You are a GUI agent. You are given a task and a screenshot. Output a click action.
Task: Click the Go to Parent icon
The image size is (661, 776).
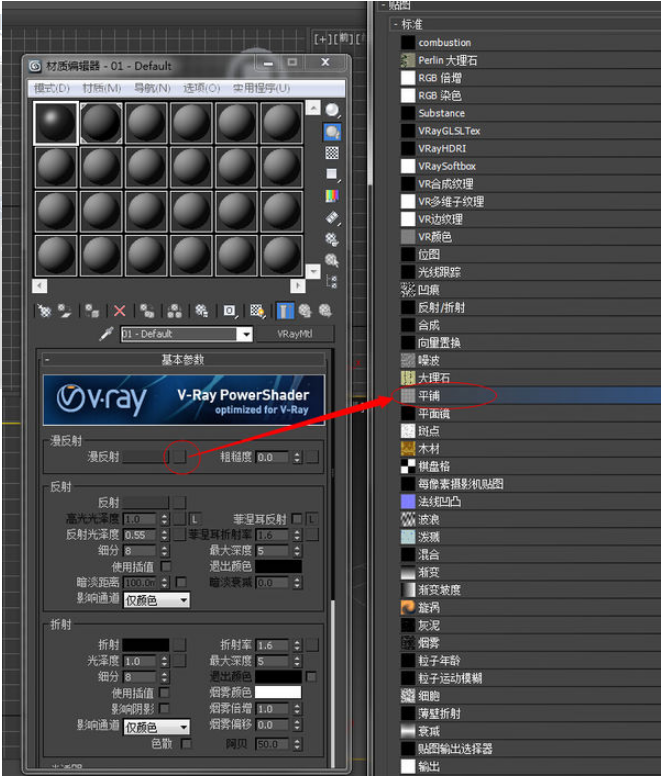pyautogui.click(x=305, y=311)
